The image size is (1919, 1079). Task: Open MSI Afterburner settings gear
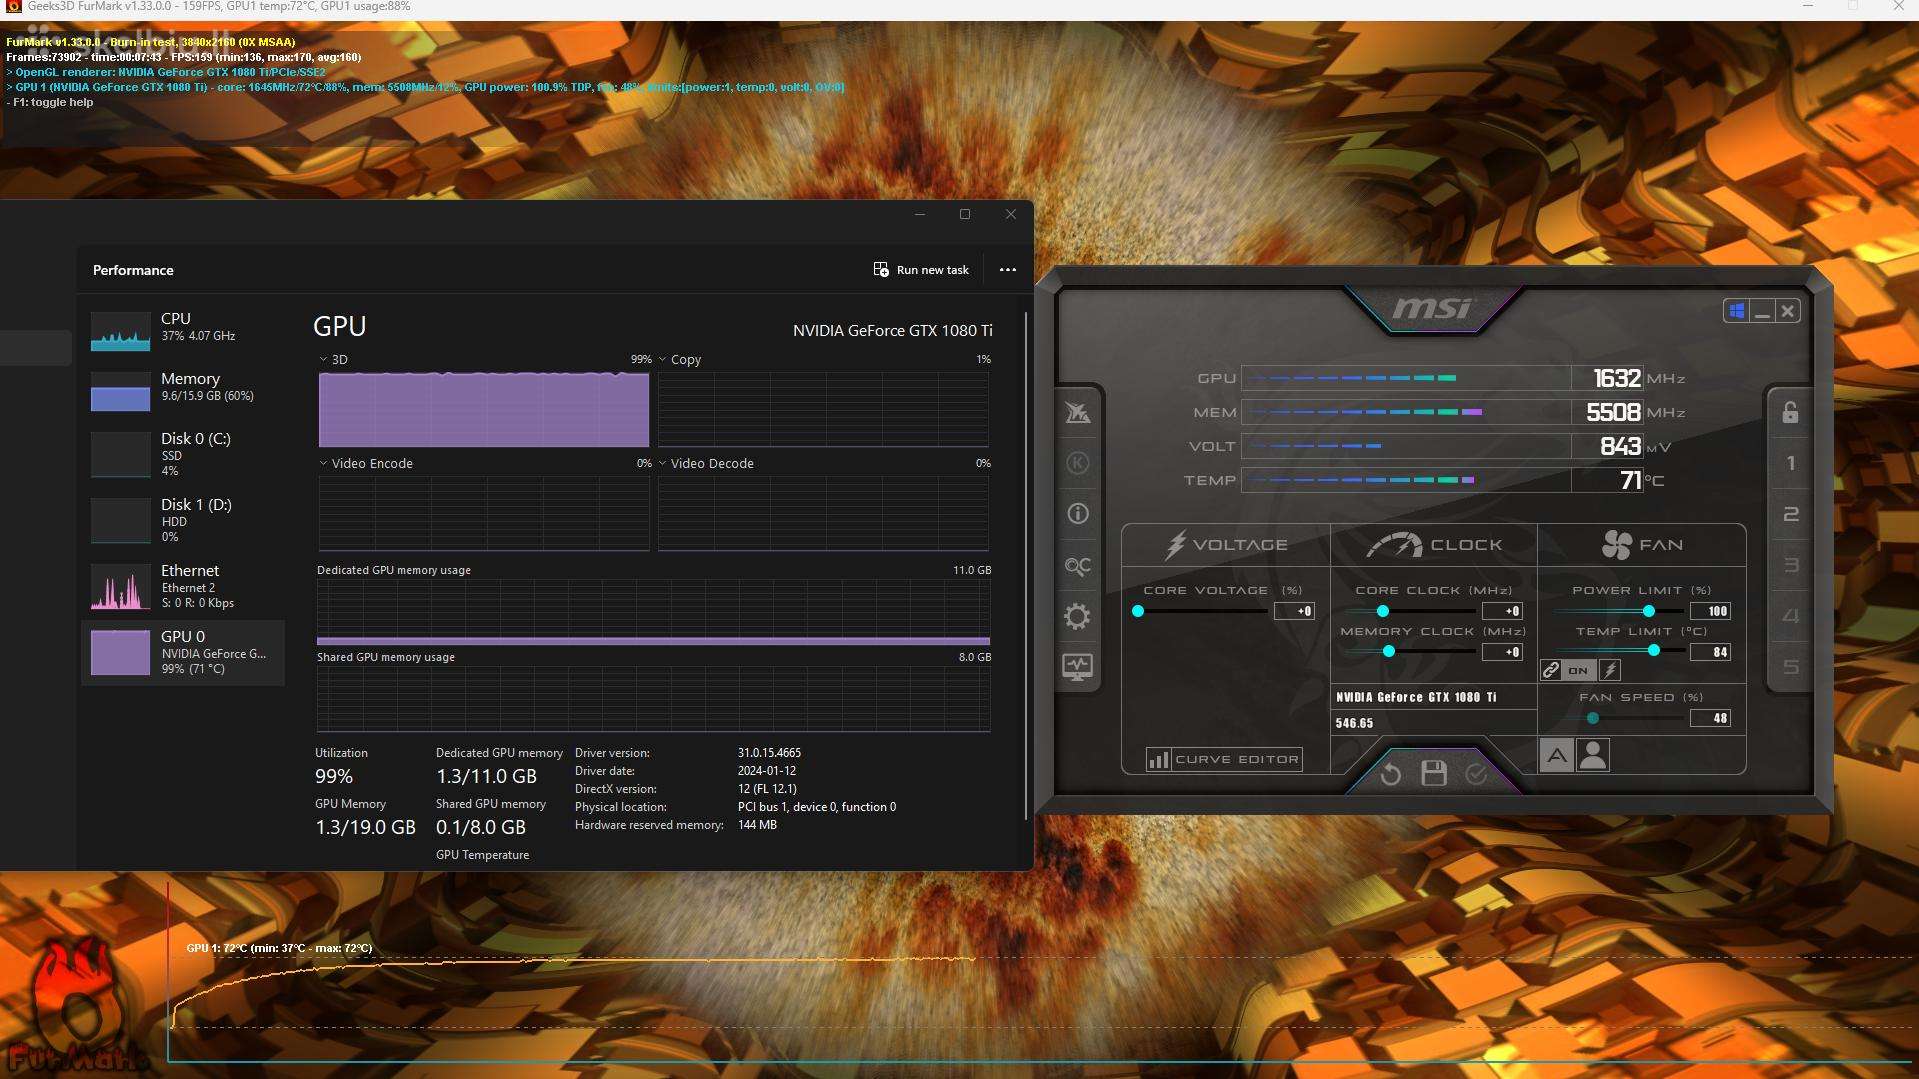pos(1077,616)
